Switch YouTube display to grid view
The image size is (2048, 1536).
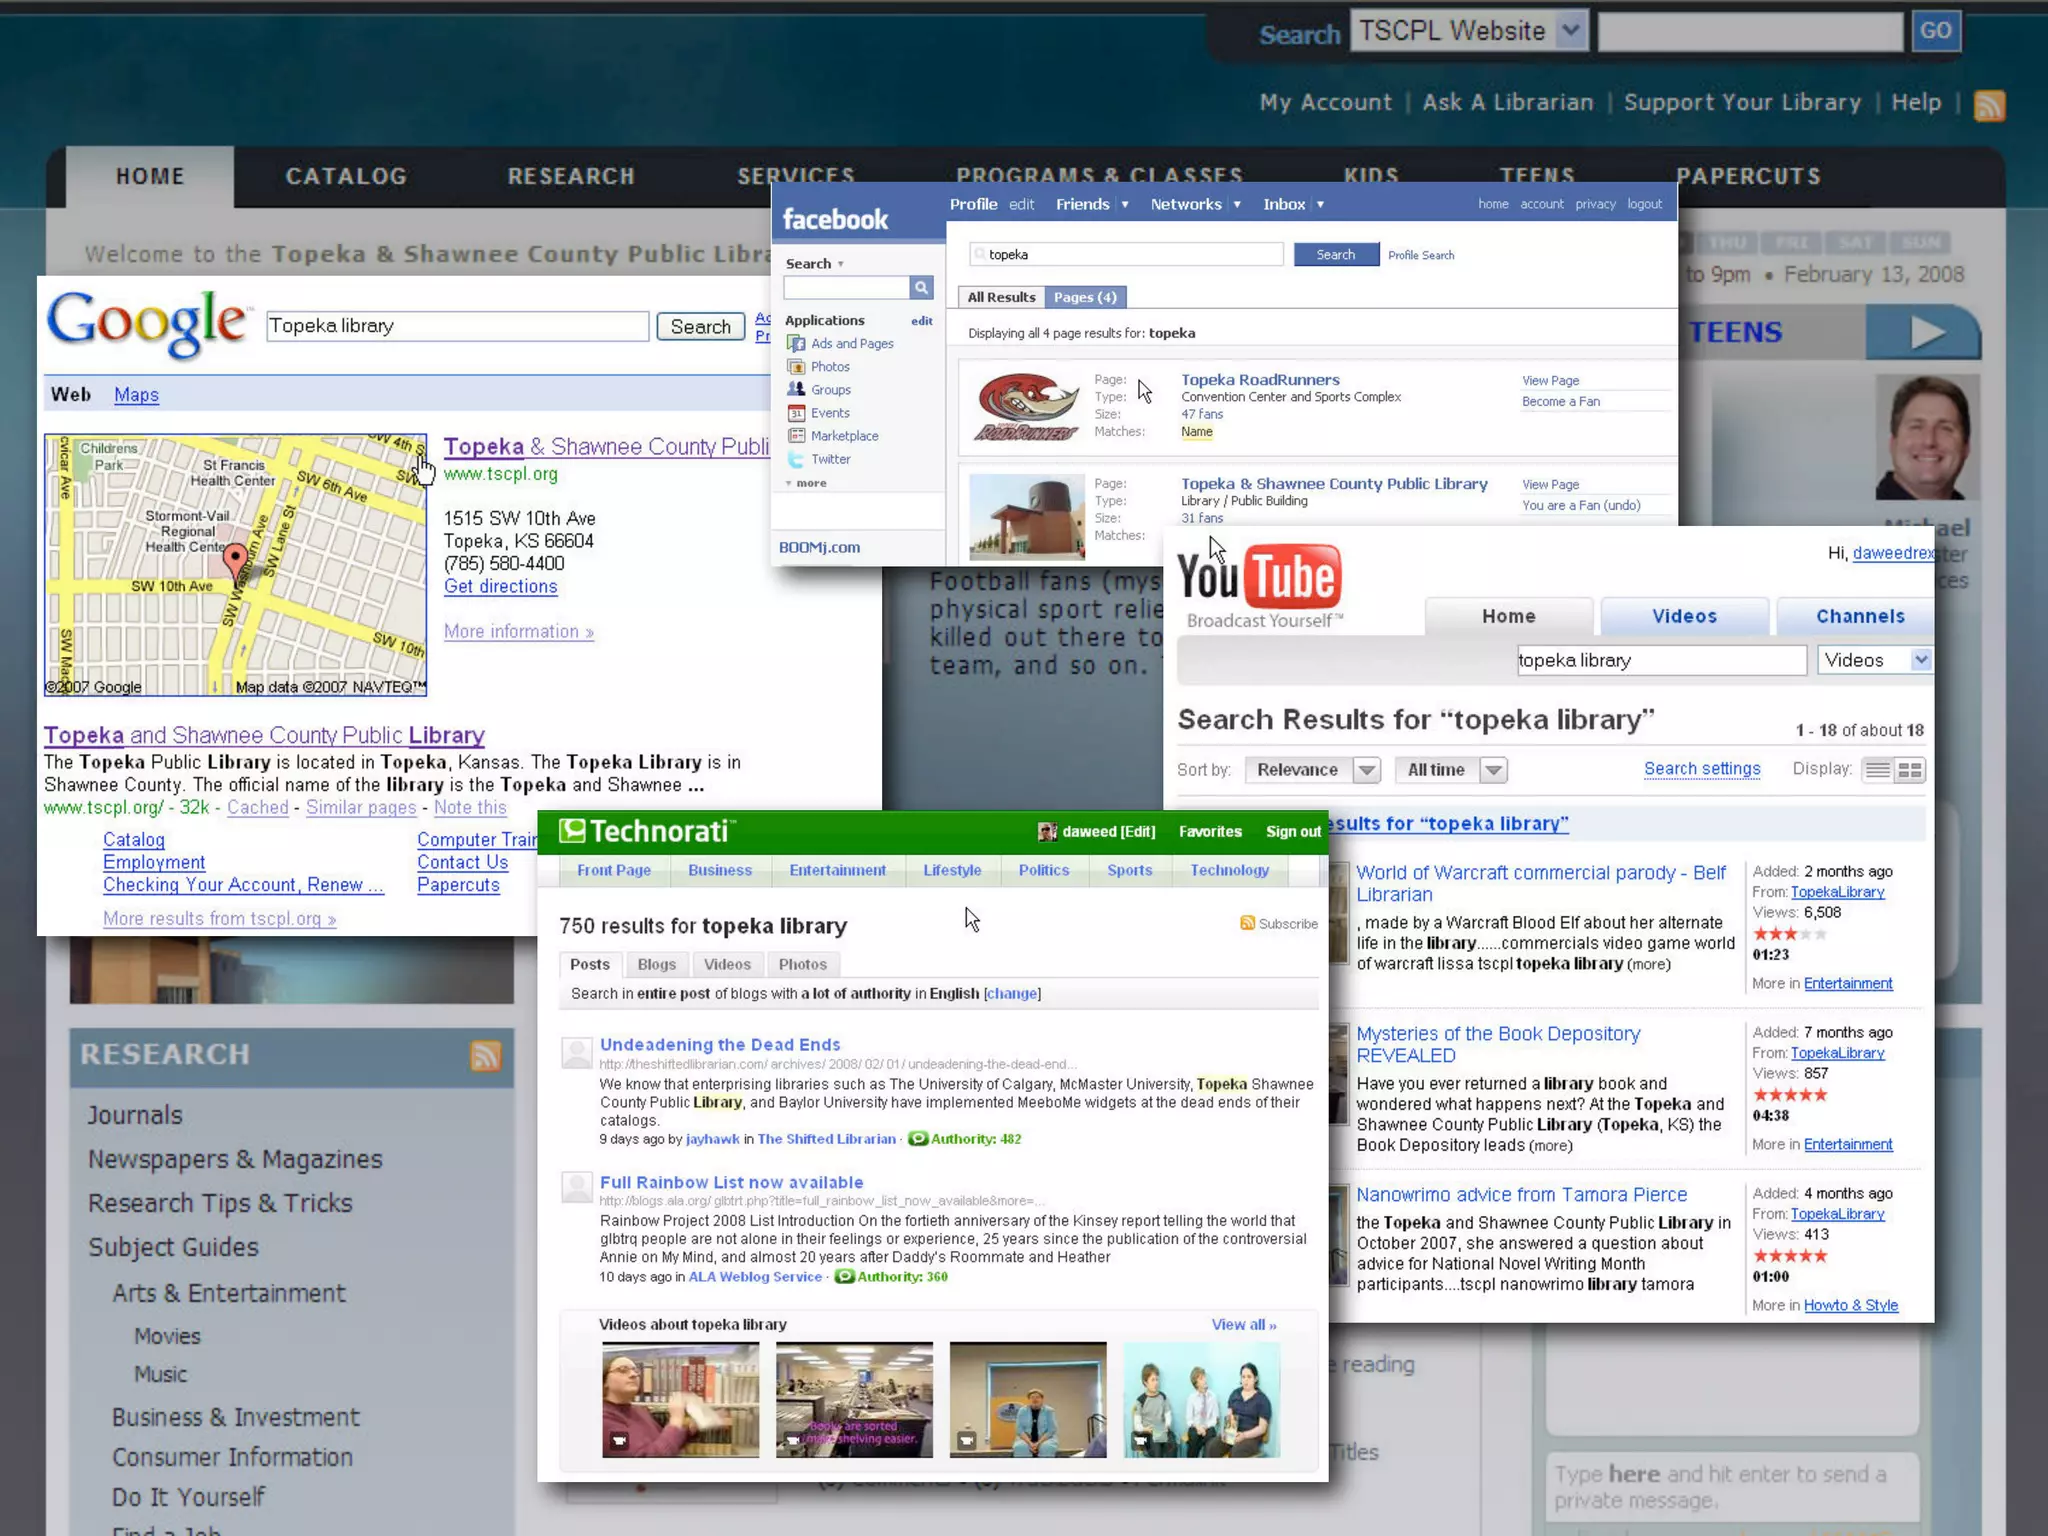pos(1910,770)
